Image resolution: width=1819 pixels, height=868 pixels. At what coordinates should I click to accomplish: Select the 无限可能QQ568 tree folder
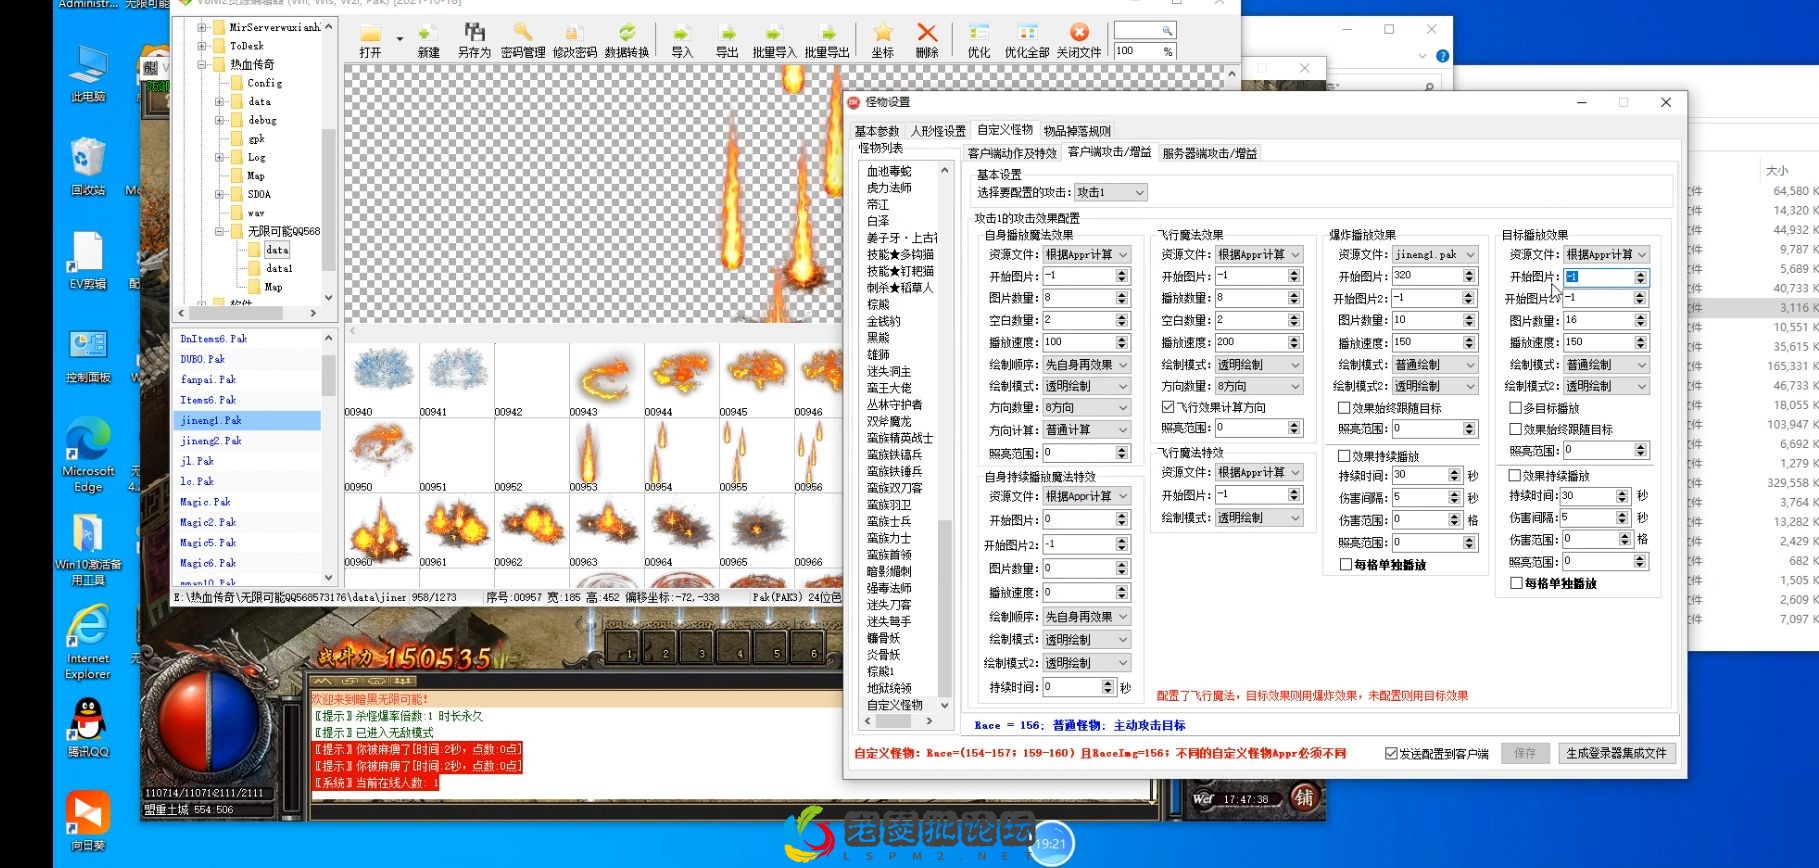point(283,231)
